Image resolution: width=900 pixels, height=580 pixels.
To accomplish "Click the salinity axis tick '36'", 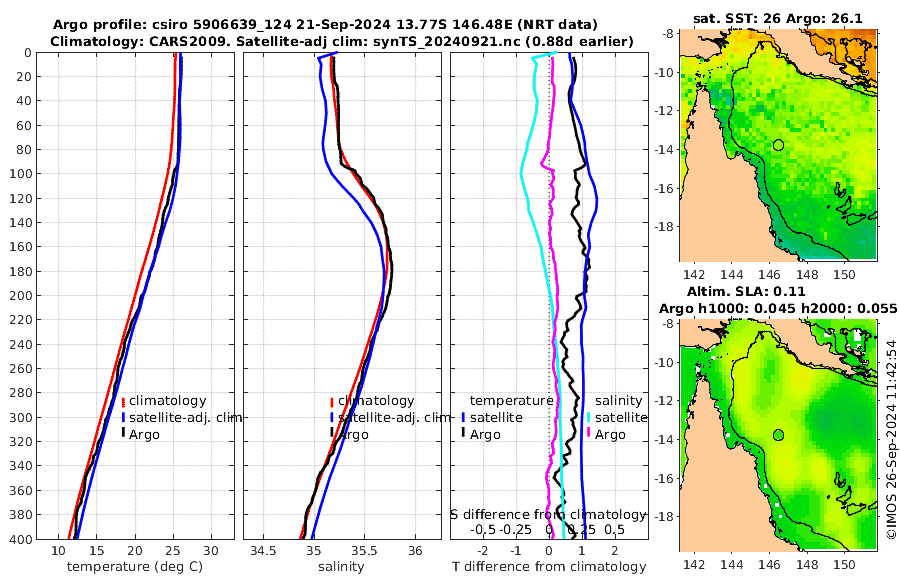I will 415,551.
